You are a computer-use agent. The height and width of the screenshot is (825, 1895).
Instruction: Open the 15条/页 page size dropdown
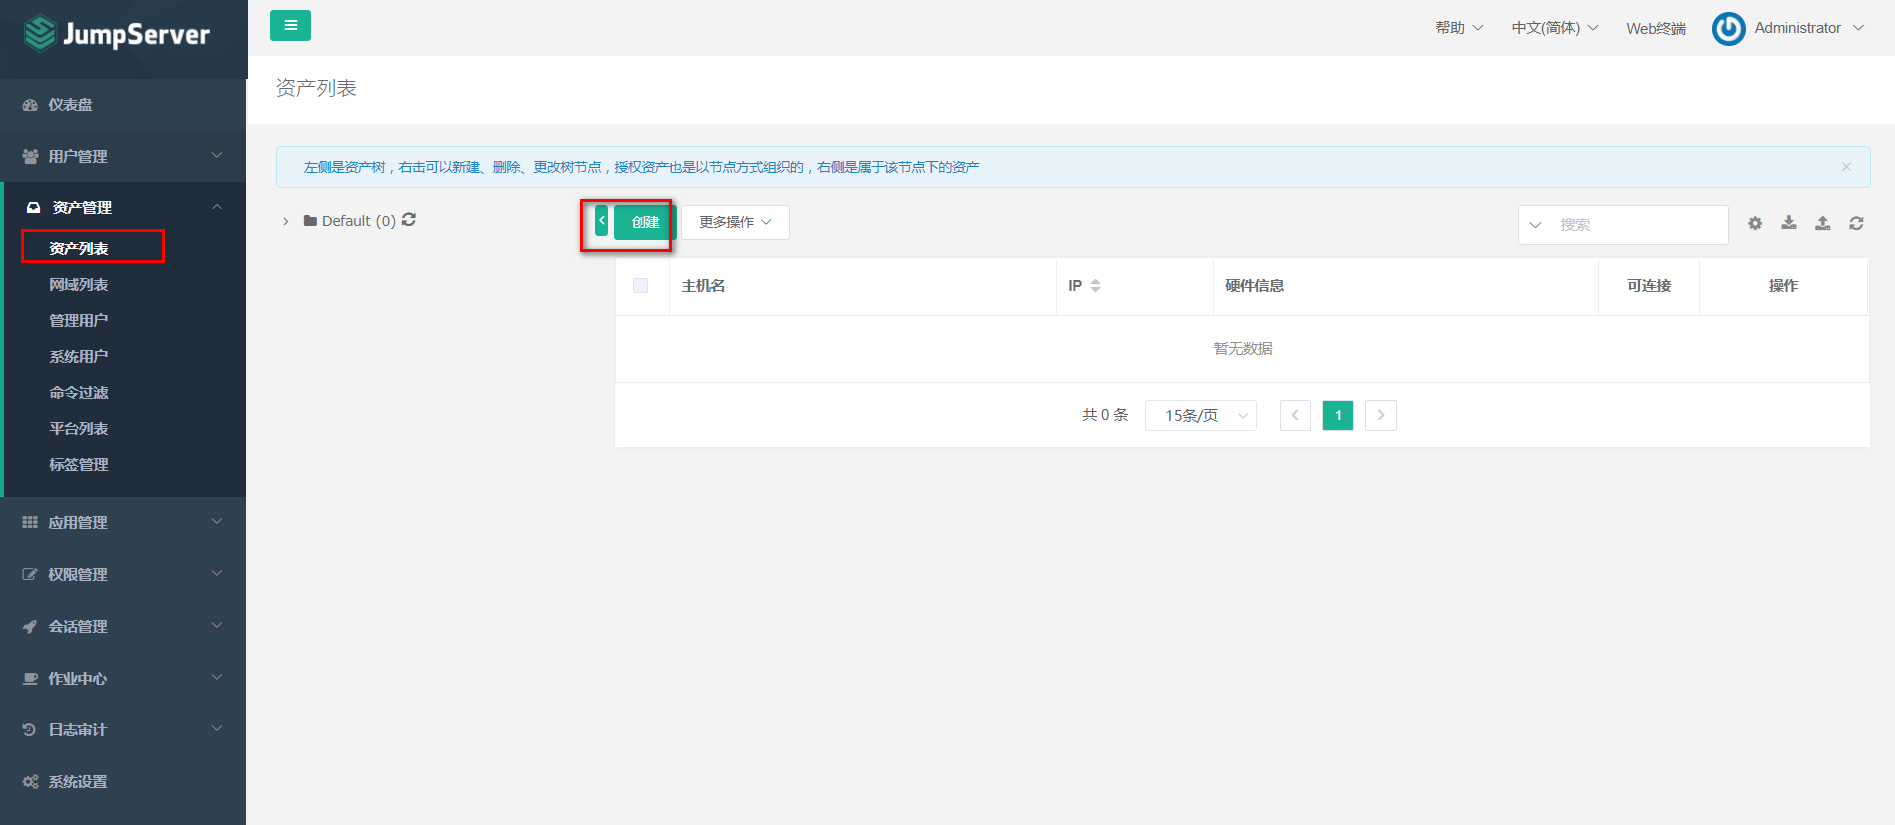tap(1200, 415)
